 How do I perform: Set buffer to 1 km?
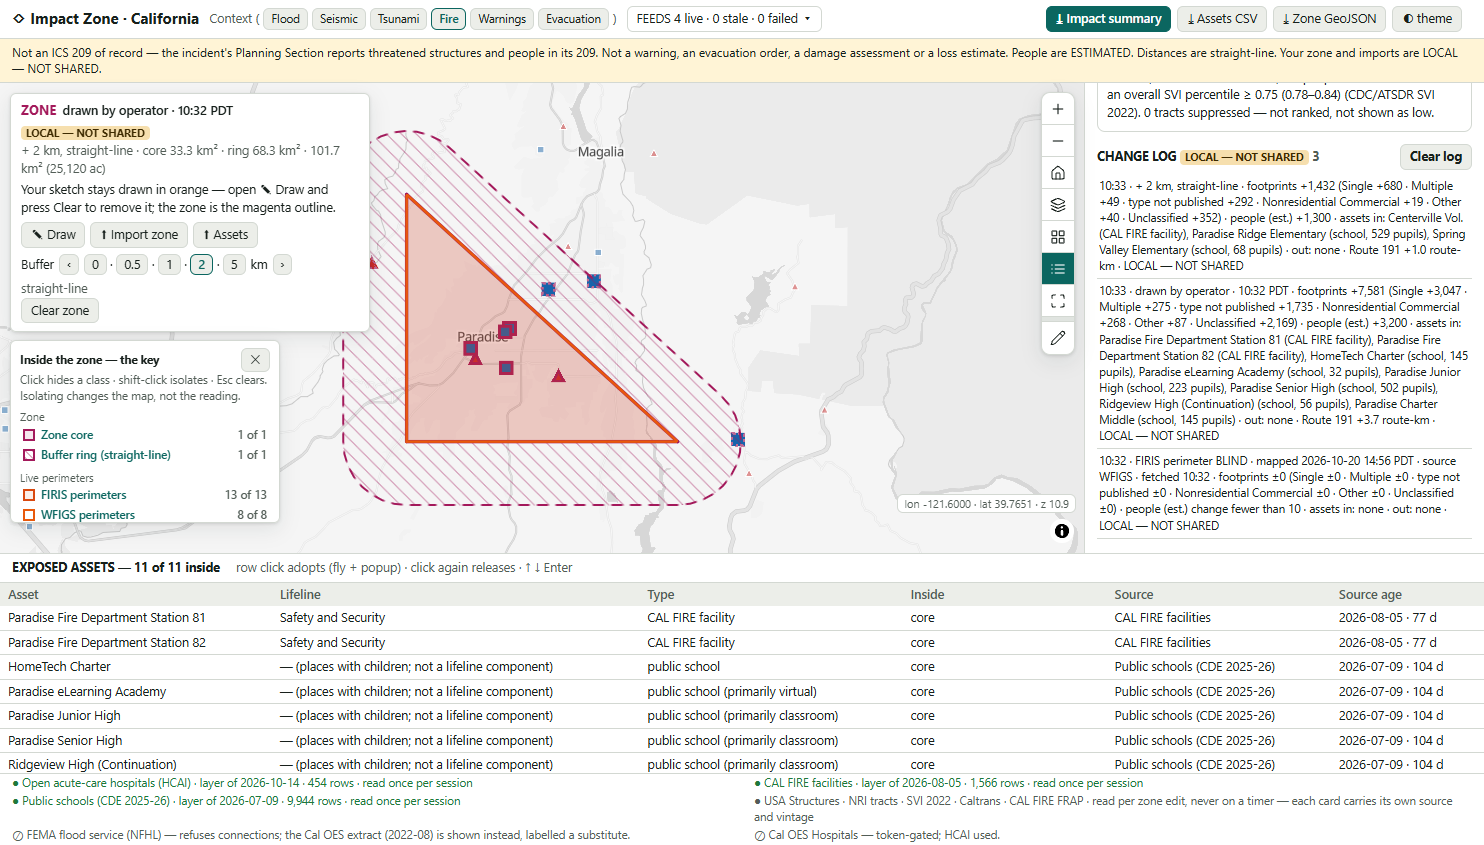tap(169, 264)
